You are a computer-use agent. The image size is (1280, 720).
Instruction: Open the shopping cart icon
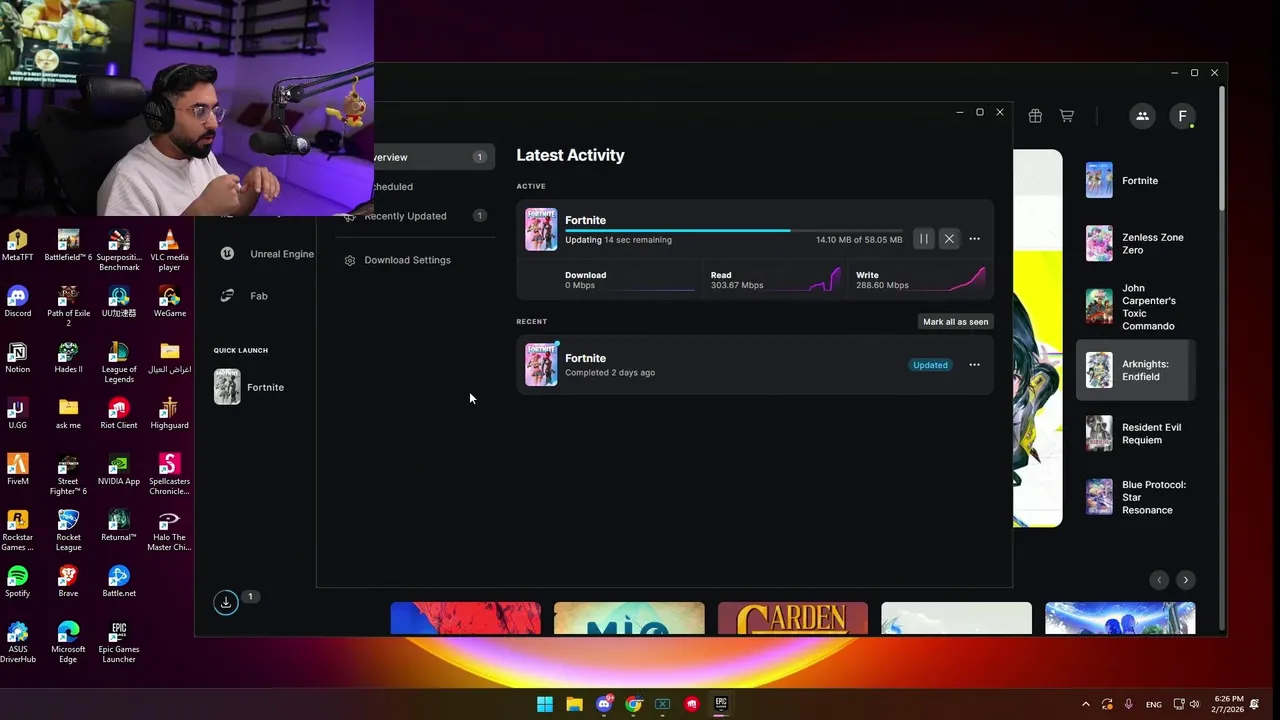click(x=1067, y=116)
